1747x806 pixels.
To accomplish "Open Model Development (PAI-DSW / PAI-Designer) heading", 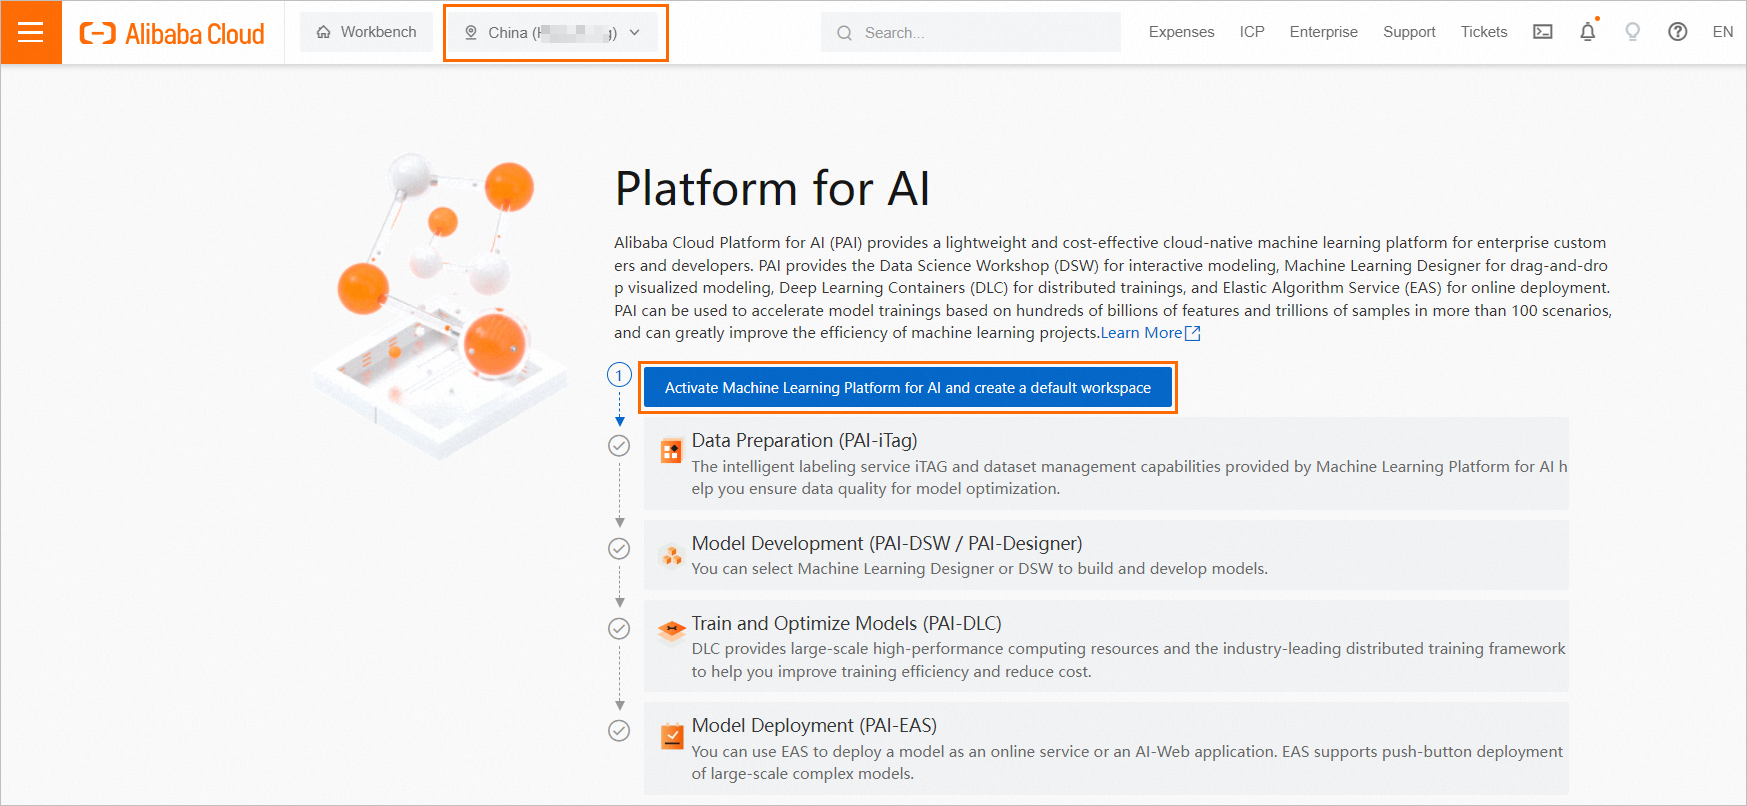I will [887, 543].
